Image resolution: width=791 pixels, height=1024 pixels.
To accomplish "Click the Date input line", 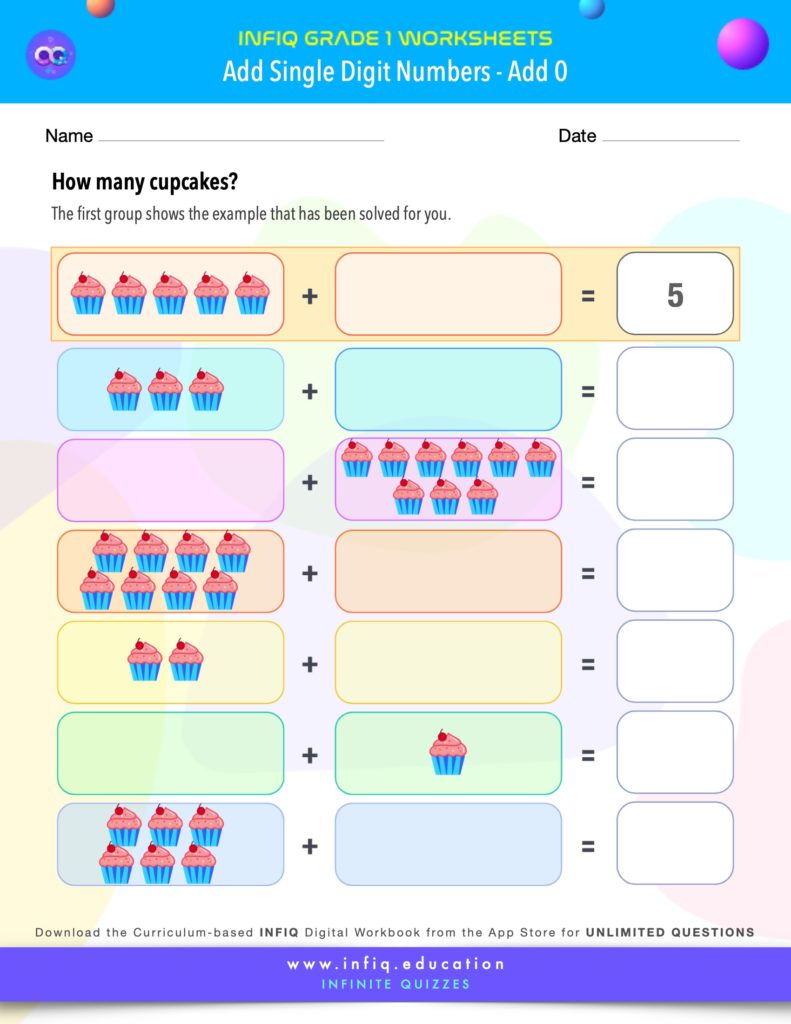I will [670, 138].
